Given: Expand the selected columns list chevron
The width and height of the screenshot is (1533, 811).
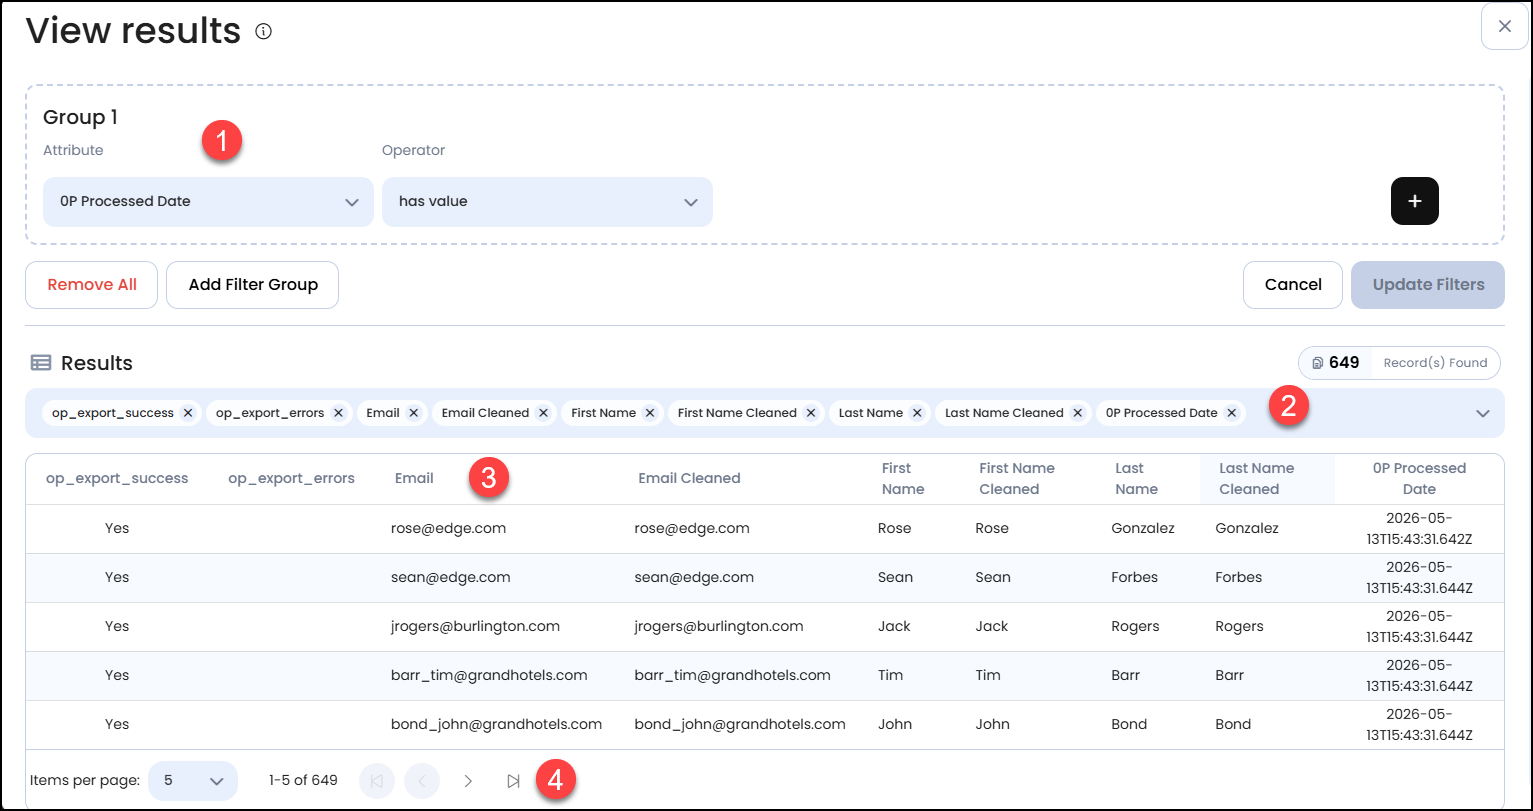Looking at the screenshot, I should (x=1483, y=413).
